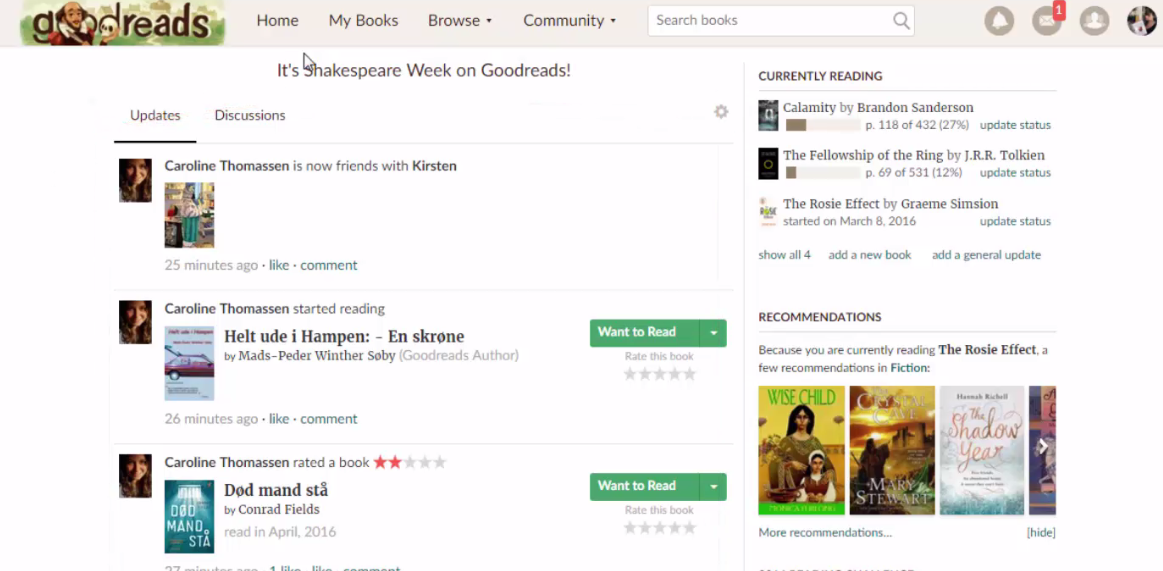Click Fellowship of the Ring progress bar
The image size is (1163, 571).
823,173
